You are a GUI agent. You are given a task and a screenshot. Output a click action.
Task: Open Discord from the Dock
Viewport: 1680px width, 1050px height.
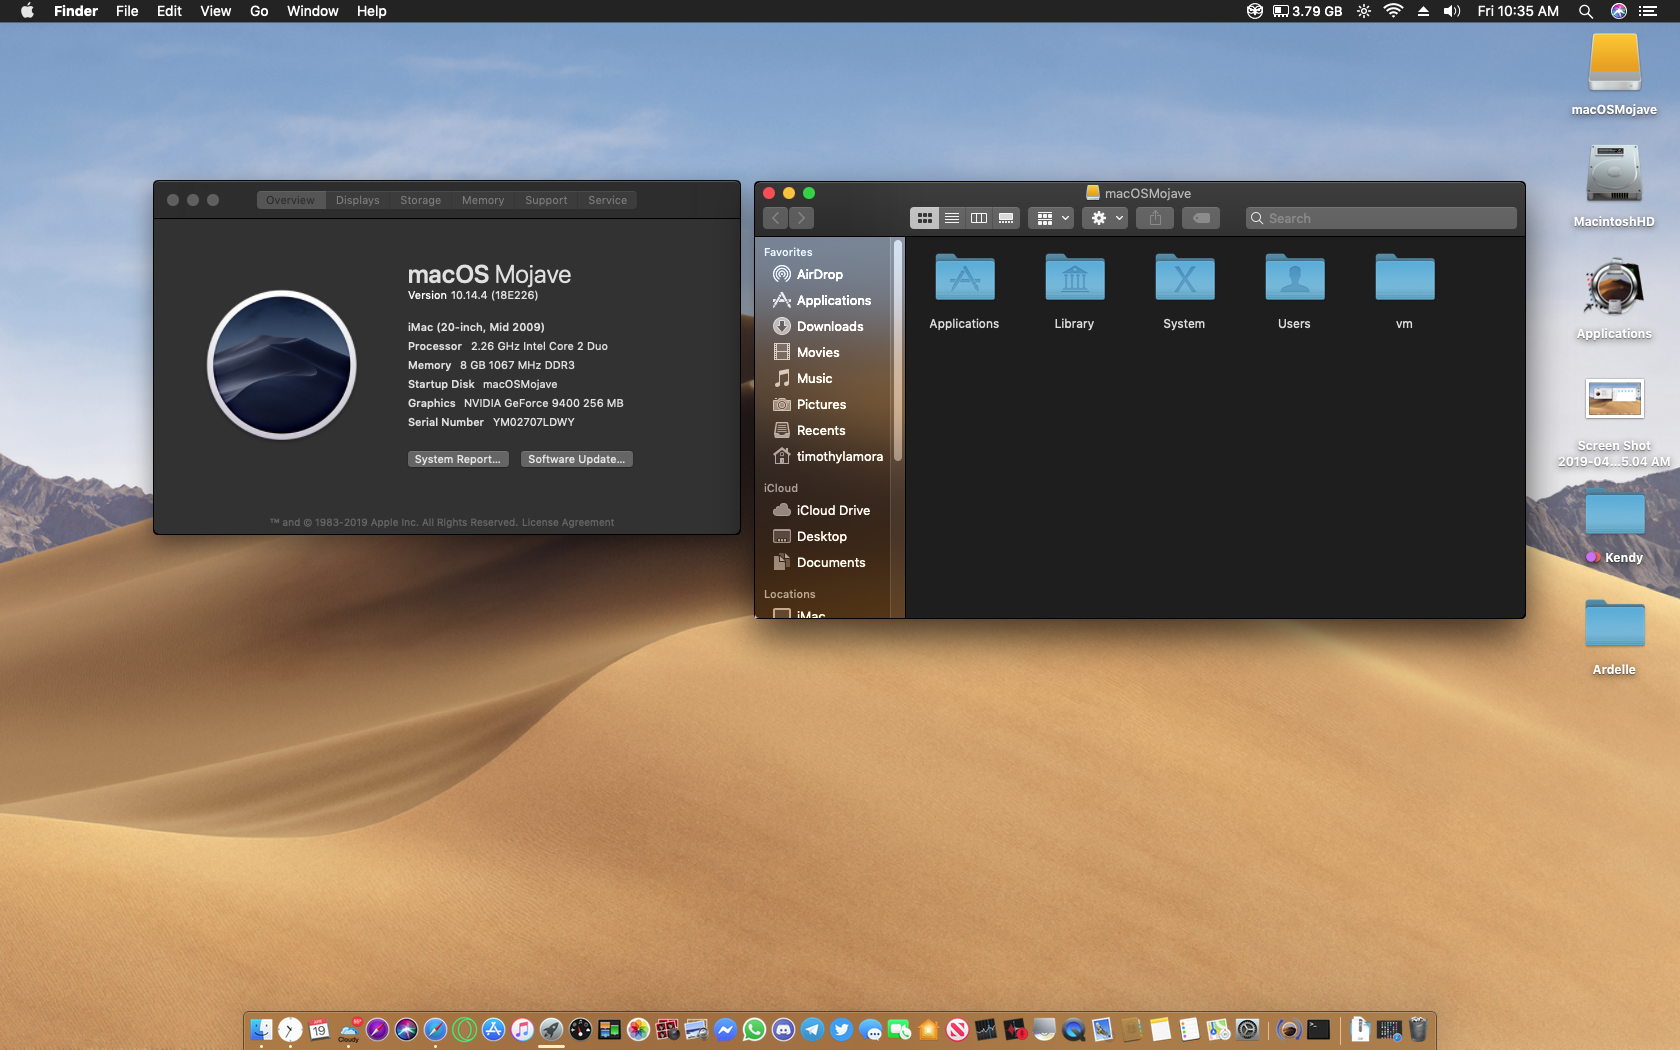(x=783, y=1029)
